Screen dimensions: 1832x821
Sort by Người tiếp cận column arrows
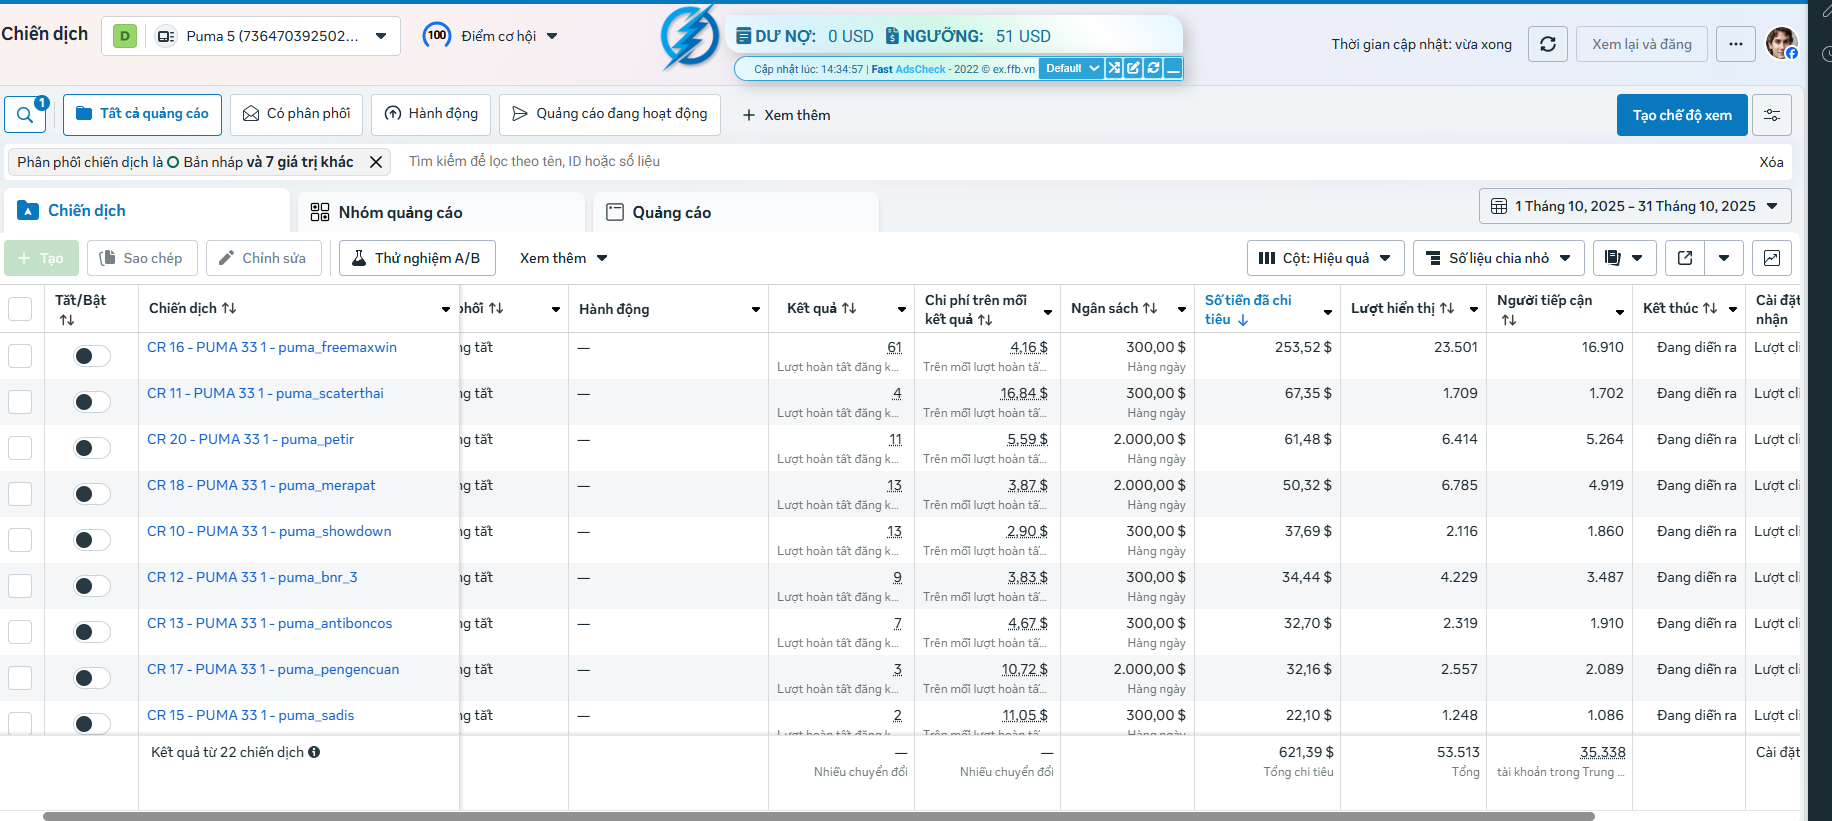click(x=1509, y=320)
